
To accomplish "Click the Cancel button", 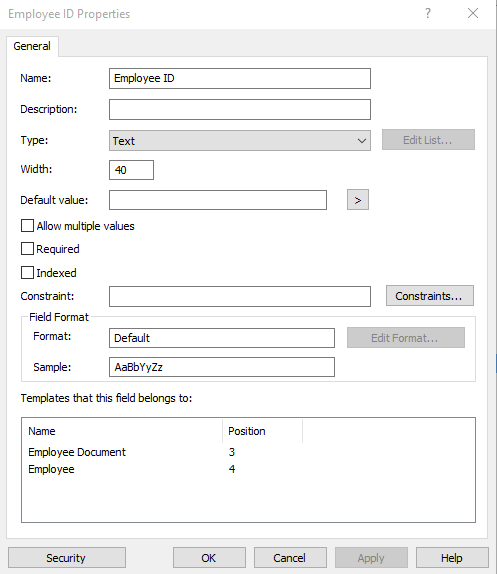I will 290,558.
